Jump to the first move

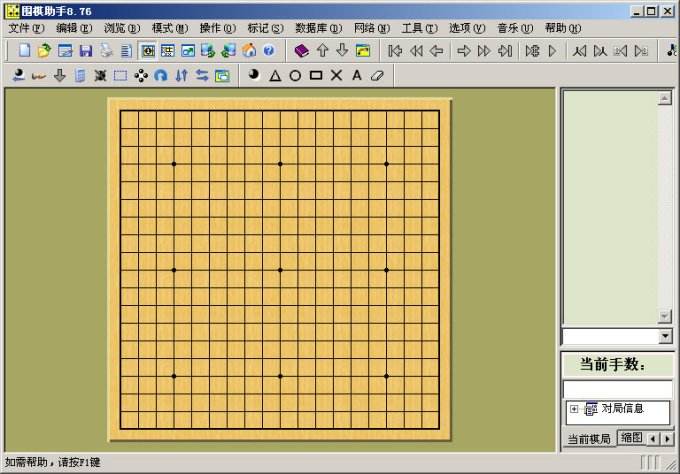pos(395,50)
